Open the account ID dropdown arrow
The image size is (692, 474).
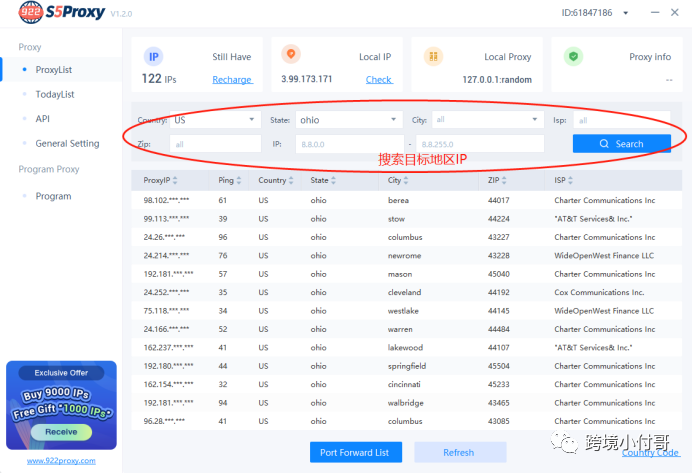click(x=625, y=13)
